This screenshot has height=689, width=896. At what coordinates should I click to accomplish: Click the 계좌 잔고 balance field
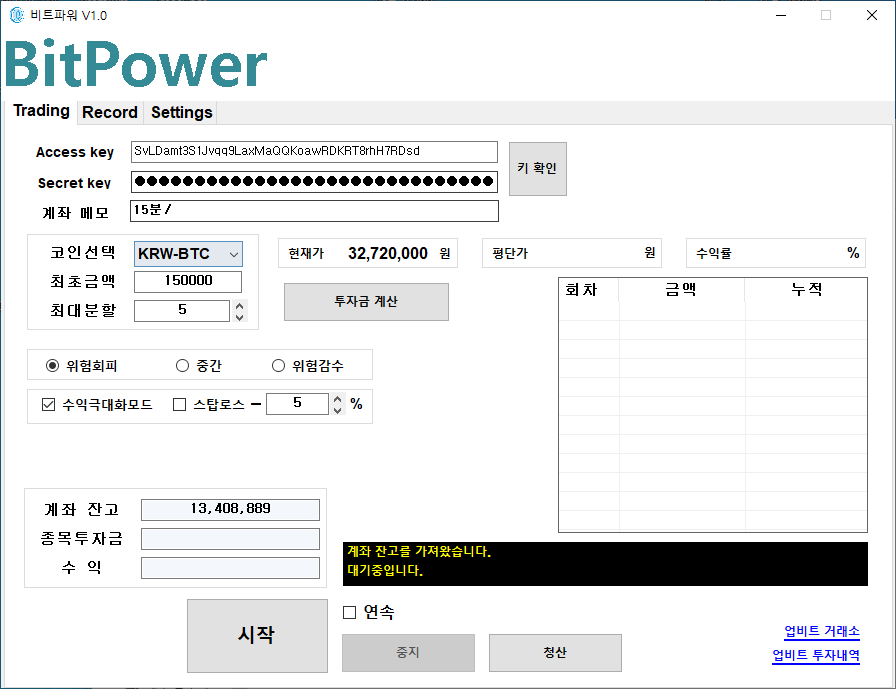pyautogui.click(x=230, y=510)
